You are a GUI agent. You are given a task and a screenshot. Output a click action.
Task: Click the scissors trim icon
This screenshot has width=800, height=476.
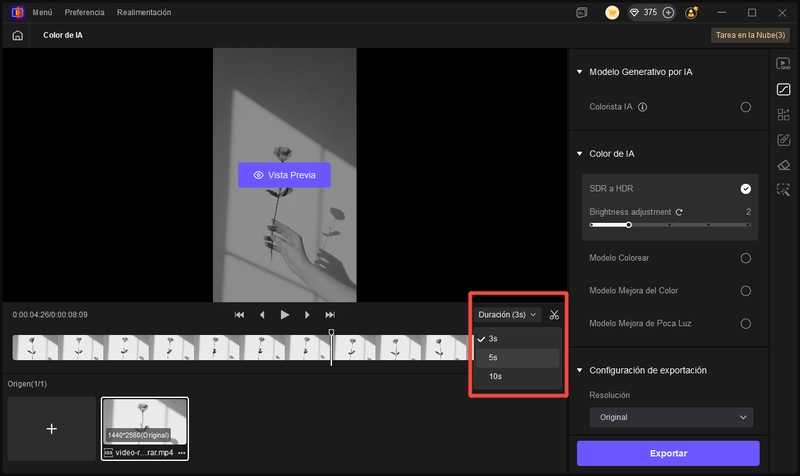click(x=554, y=315)
